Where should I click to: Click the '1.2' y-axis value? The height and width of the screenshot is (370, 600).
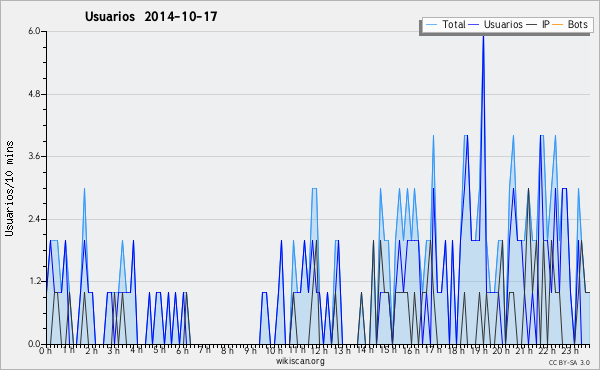click(34, 282)
